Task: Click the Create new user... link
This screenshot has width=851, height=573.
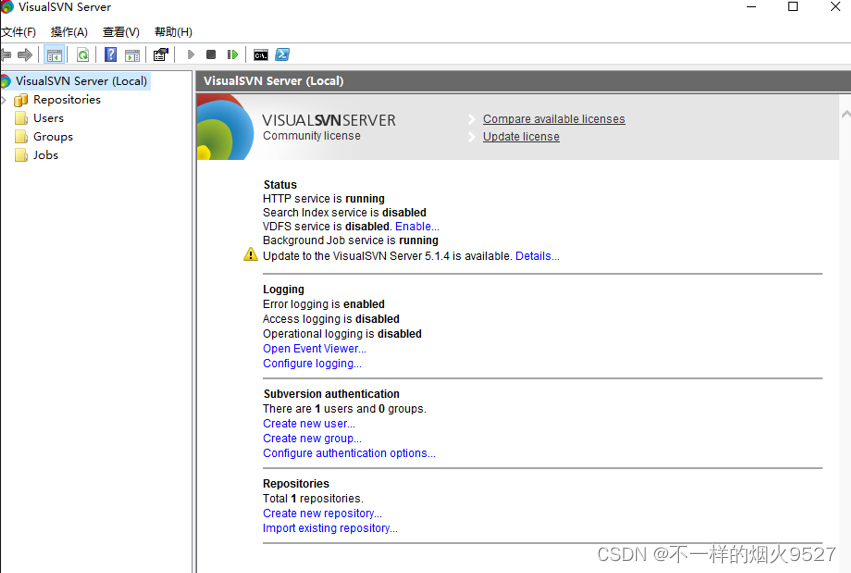Action: [309, 423]
